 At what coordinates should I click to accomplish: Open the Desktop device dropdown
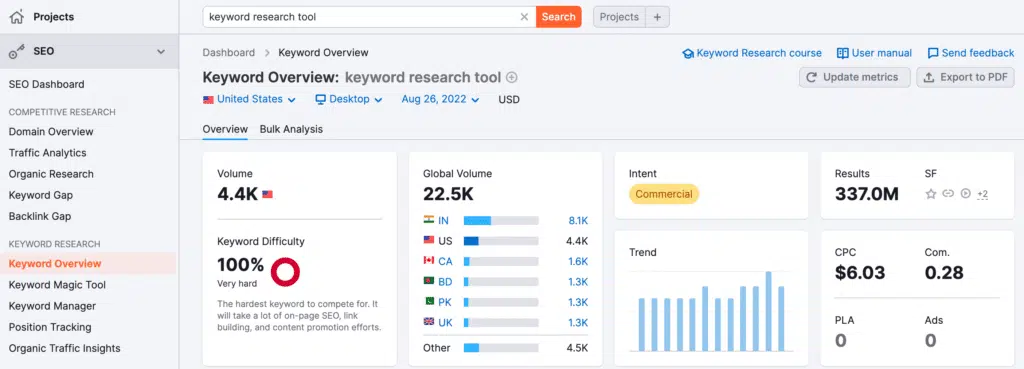tap(349, 99)
